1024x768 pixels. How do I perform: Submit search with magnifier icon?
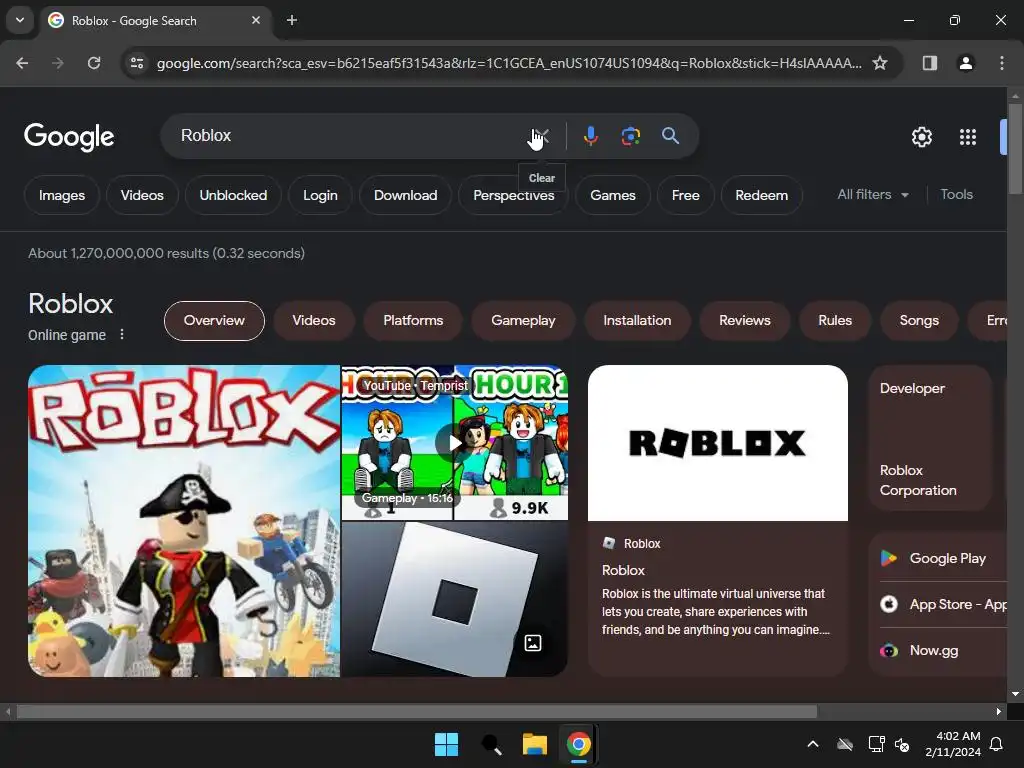pyautogui.click(x=670, y=136)
